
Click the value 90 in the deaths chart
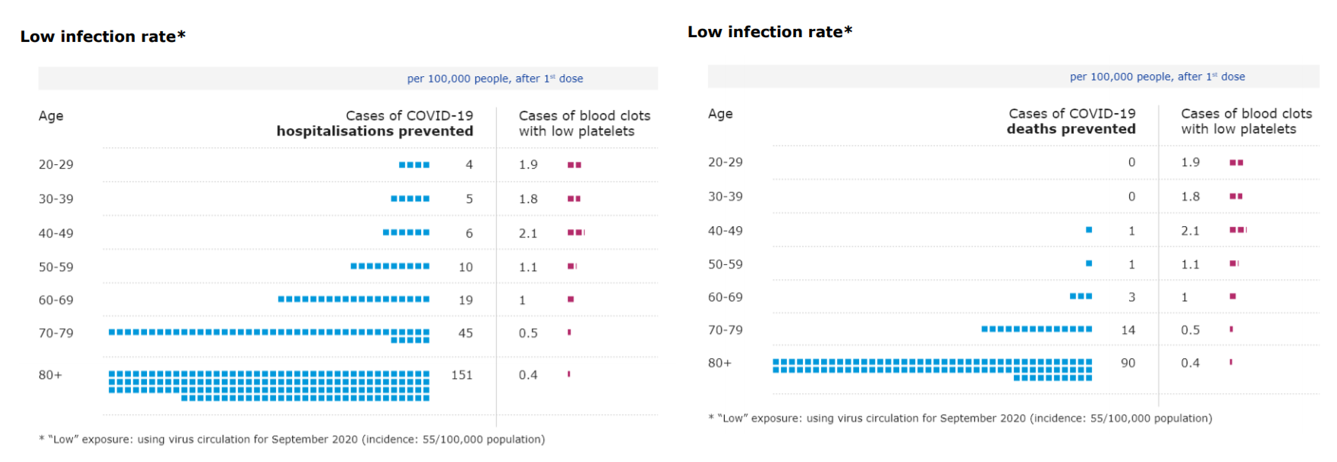coord(1128,363)
